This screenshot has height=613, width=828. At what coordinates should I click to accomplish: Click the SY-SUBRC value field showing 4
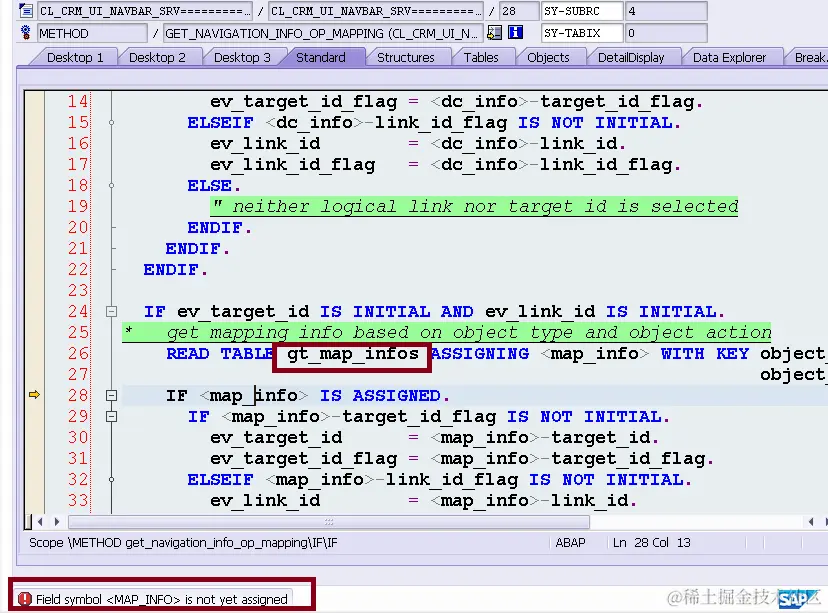[x=666, y=11]
